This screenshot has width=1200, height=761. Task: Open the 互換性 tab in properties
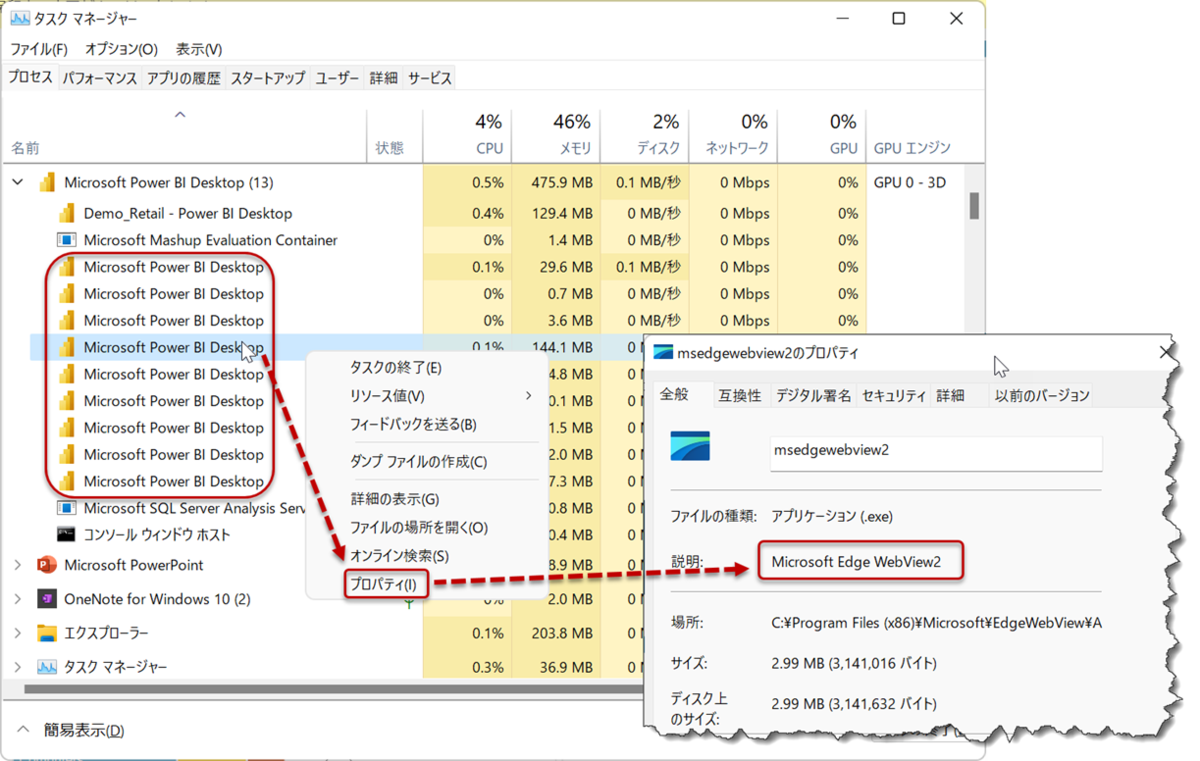pyautogui.click(x=739, y=395)
